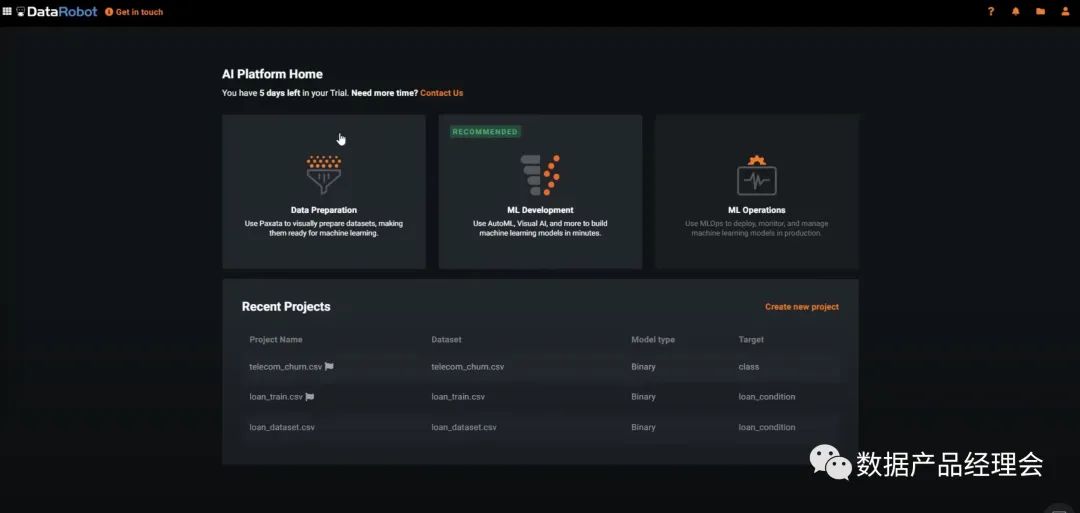Open the app grid menu icon
1080x513 pixels.
[x=8, y=12]
